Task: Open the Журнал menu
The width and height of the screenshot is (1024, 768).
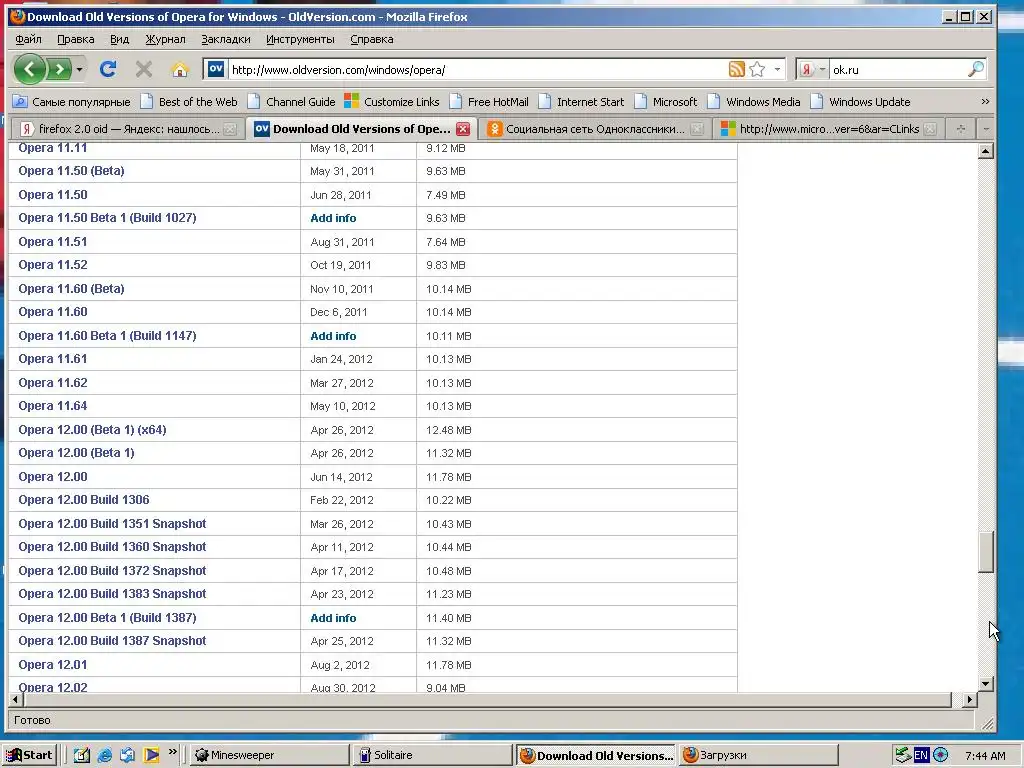Action: (x=165, y=39)
